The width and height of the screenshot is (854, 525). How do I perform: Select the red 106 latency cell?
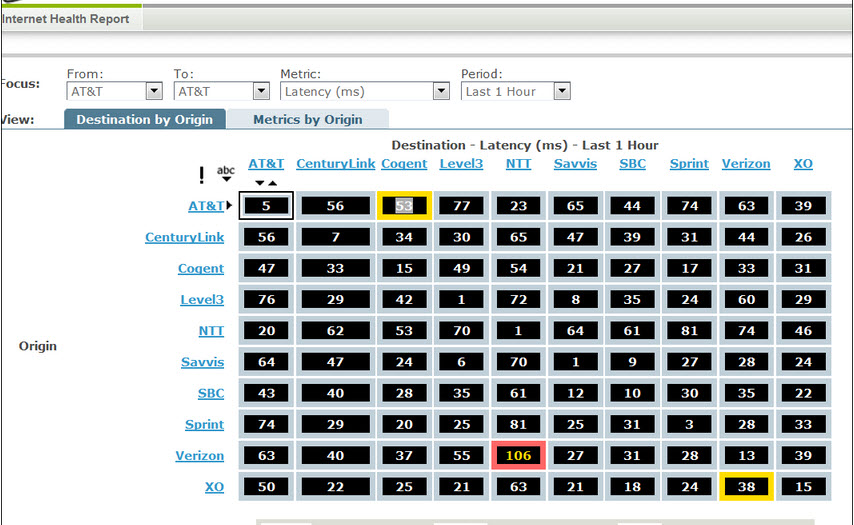tap(518, 455)
